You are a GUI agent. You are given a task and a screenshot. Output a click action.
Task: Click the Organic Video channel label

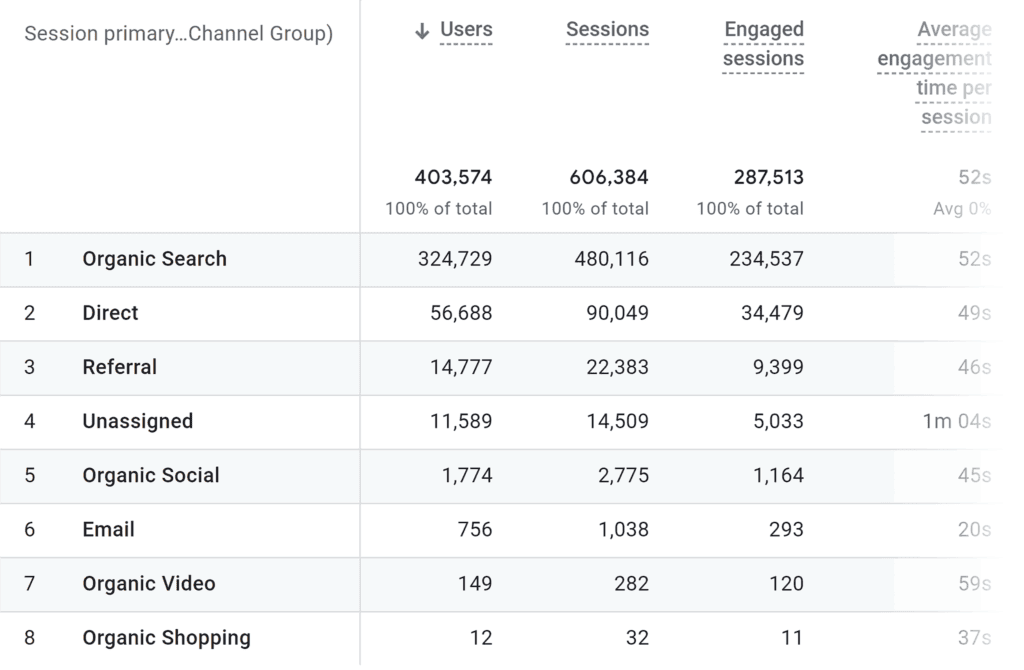[x=146, y=584]
